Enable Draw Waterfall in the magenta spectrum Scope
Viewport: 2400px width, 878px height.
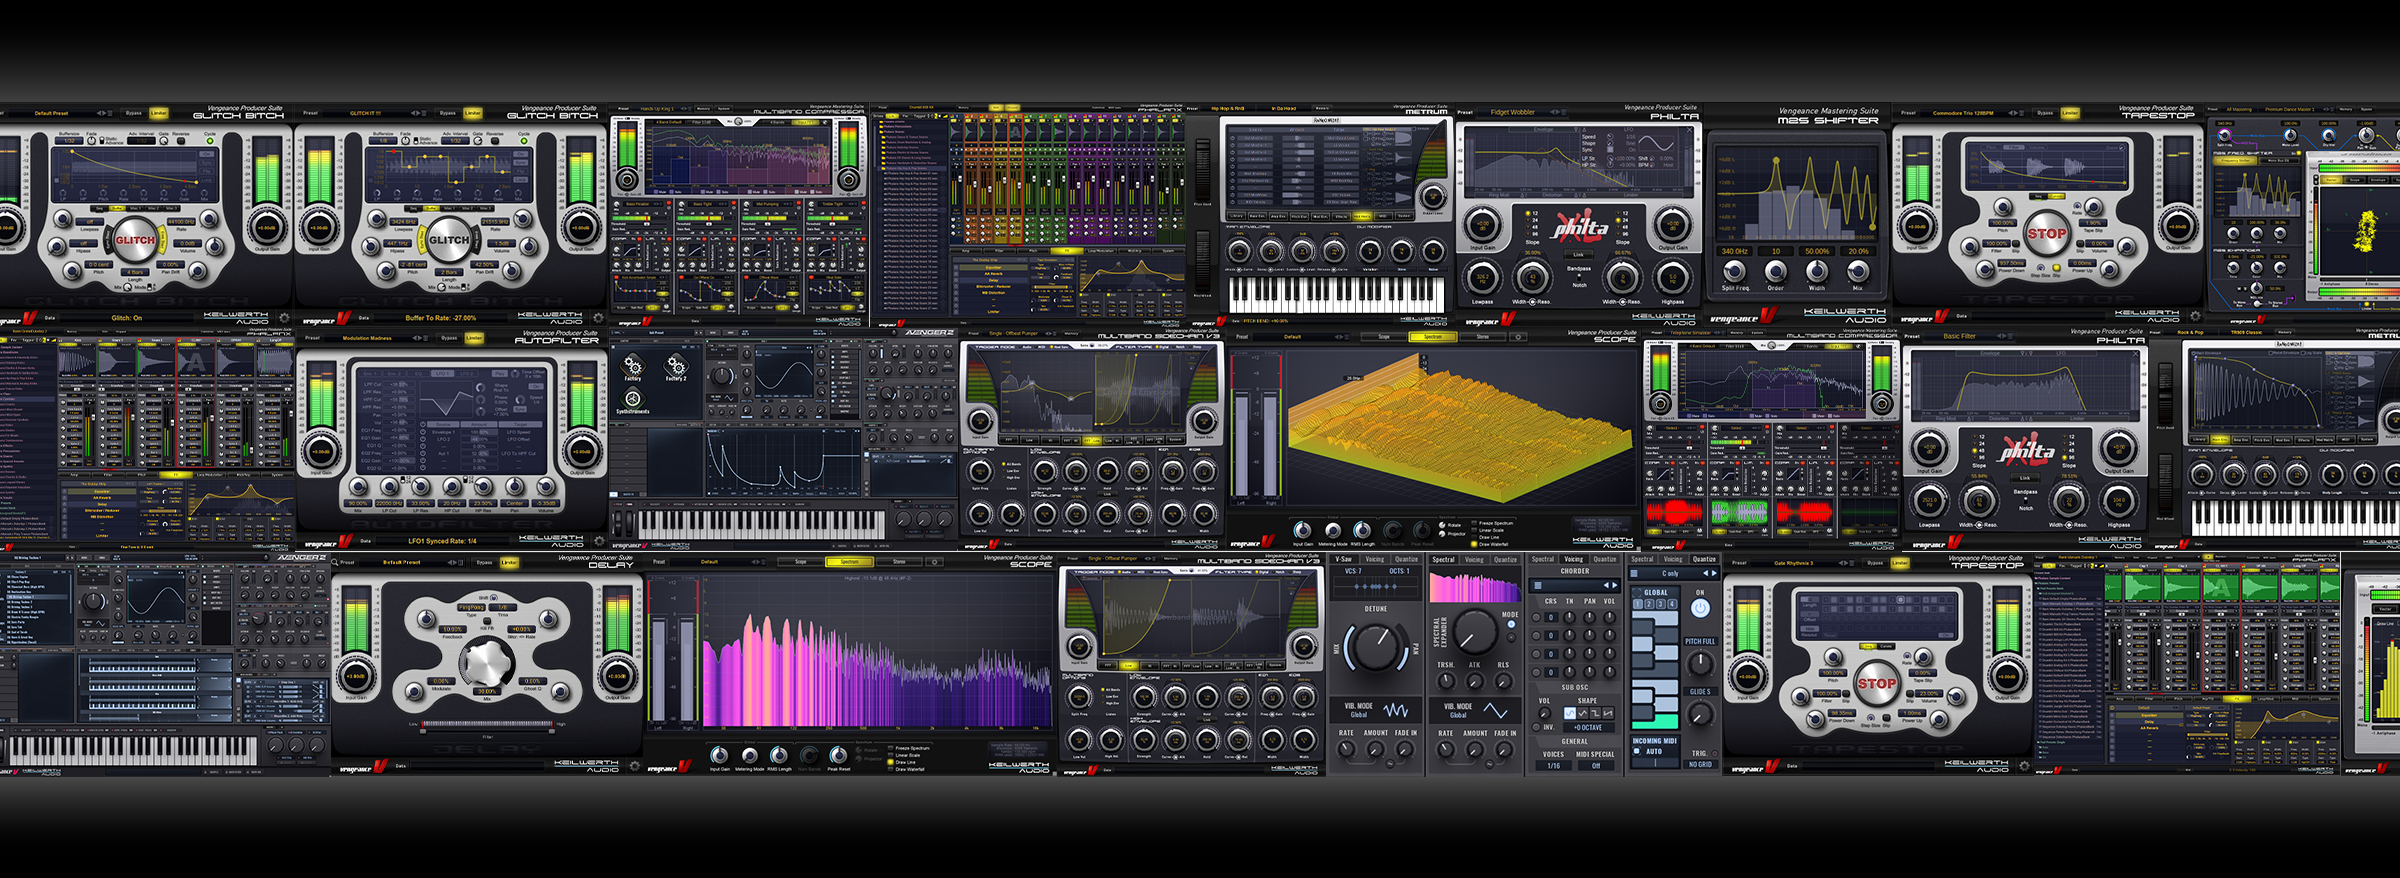[x=891, y=769]
